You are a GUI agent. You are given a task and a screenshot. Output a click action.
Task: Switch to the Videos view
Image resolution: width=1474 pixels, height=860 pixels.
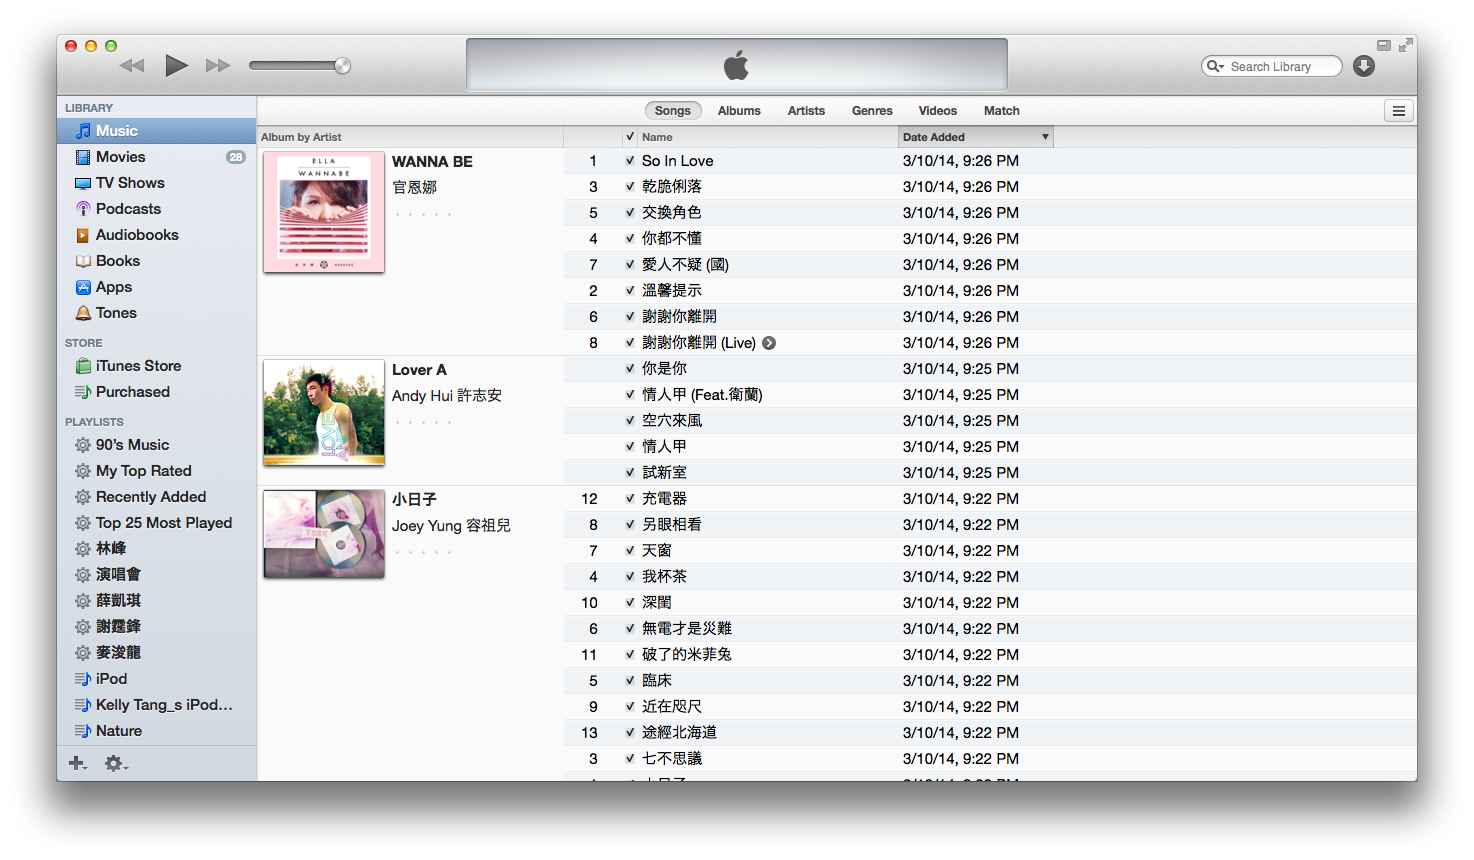[x=938, y=111]
